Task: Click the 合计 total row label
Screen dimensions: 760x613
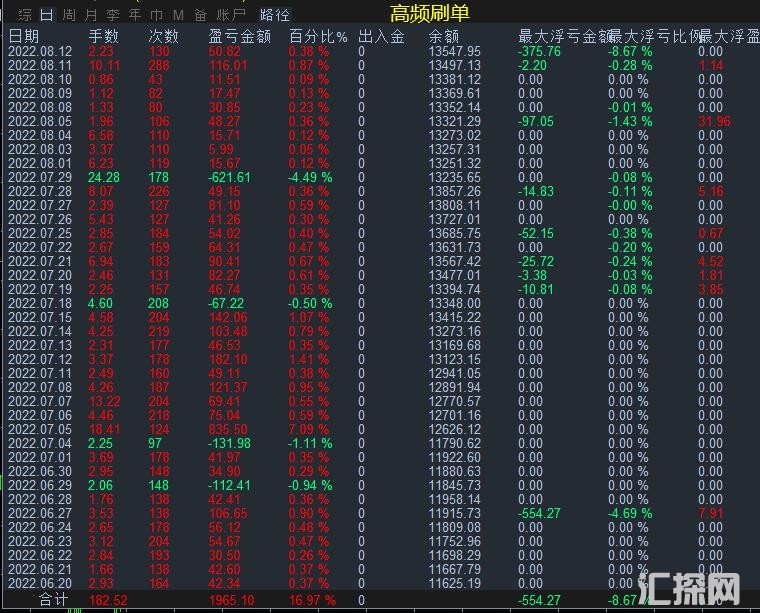Action: coord(54,598)
